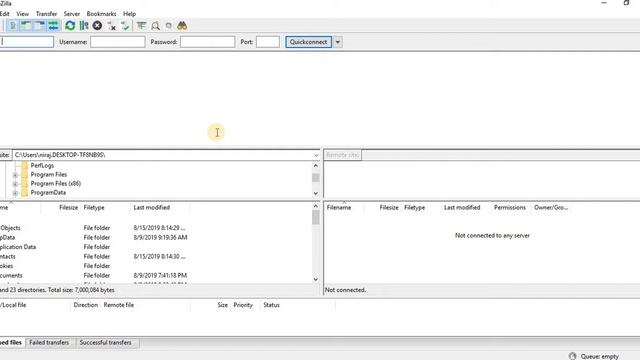Click the local file list scroll down arrow
Image resolution: width=640 pixels, height=360 pixels.
click(316, 280)
